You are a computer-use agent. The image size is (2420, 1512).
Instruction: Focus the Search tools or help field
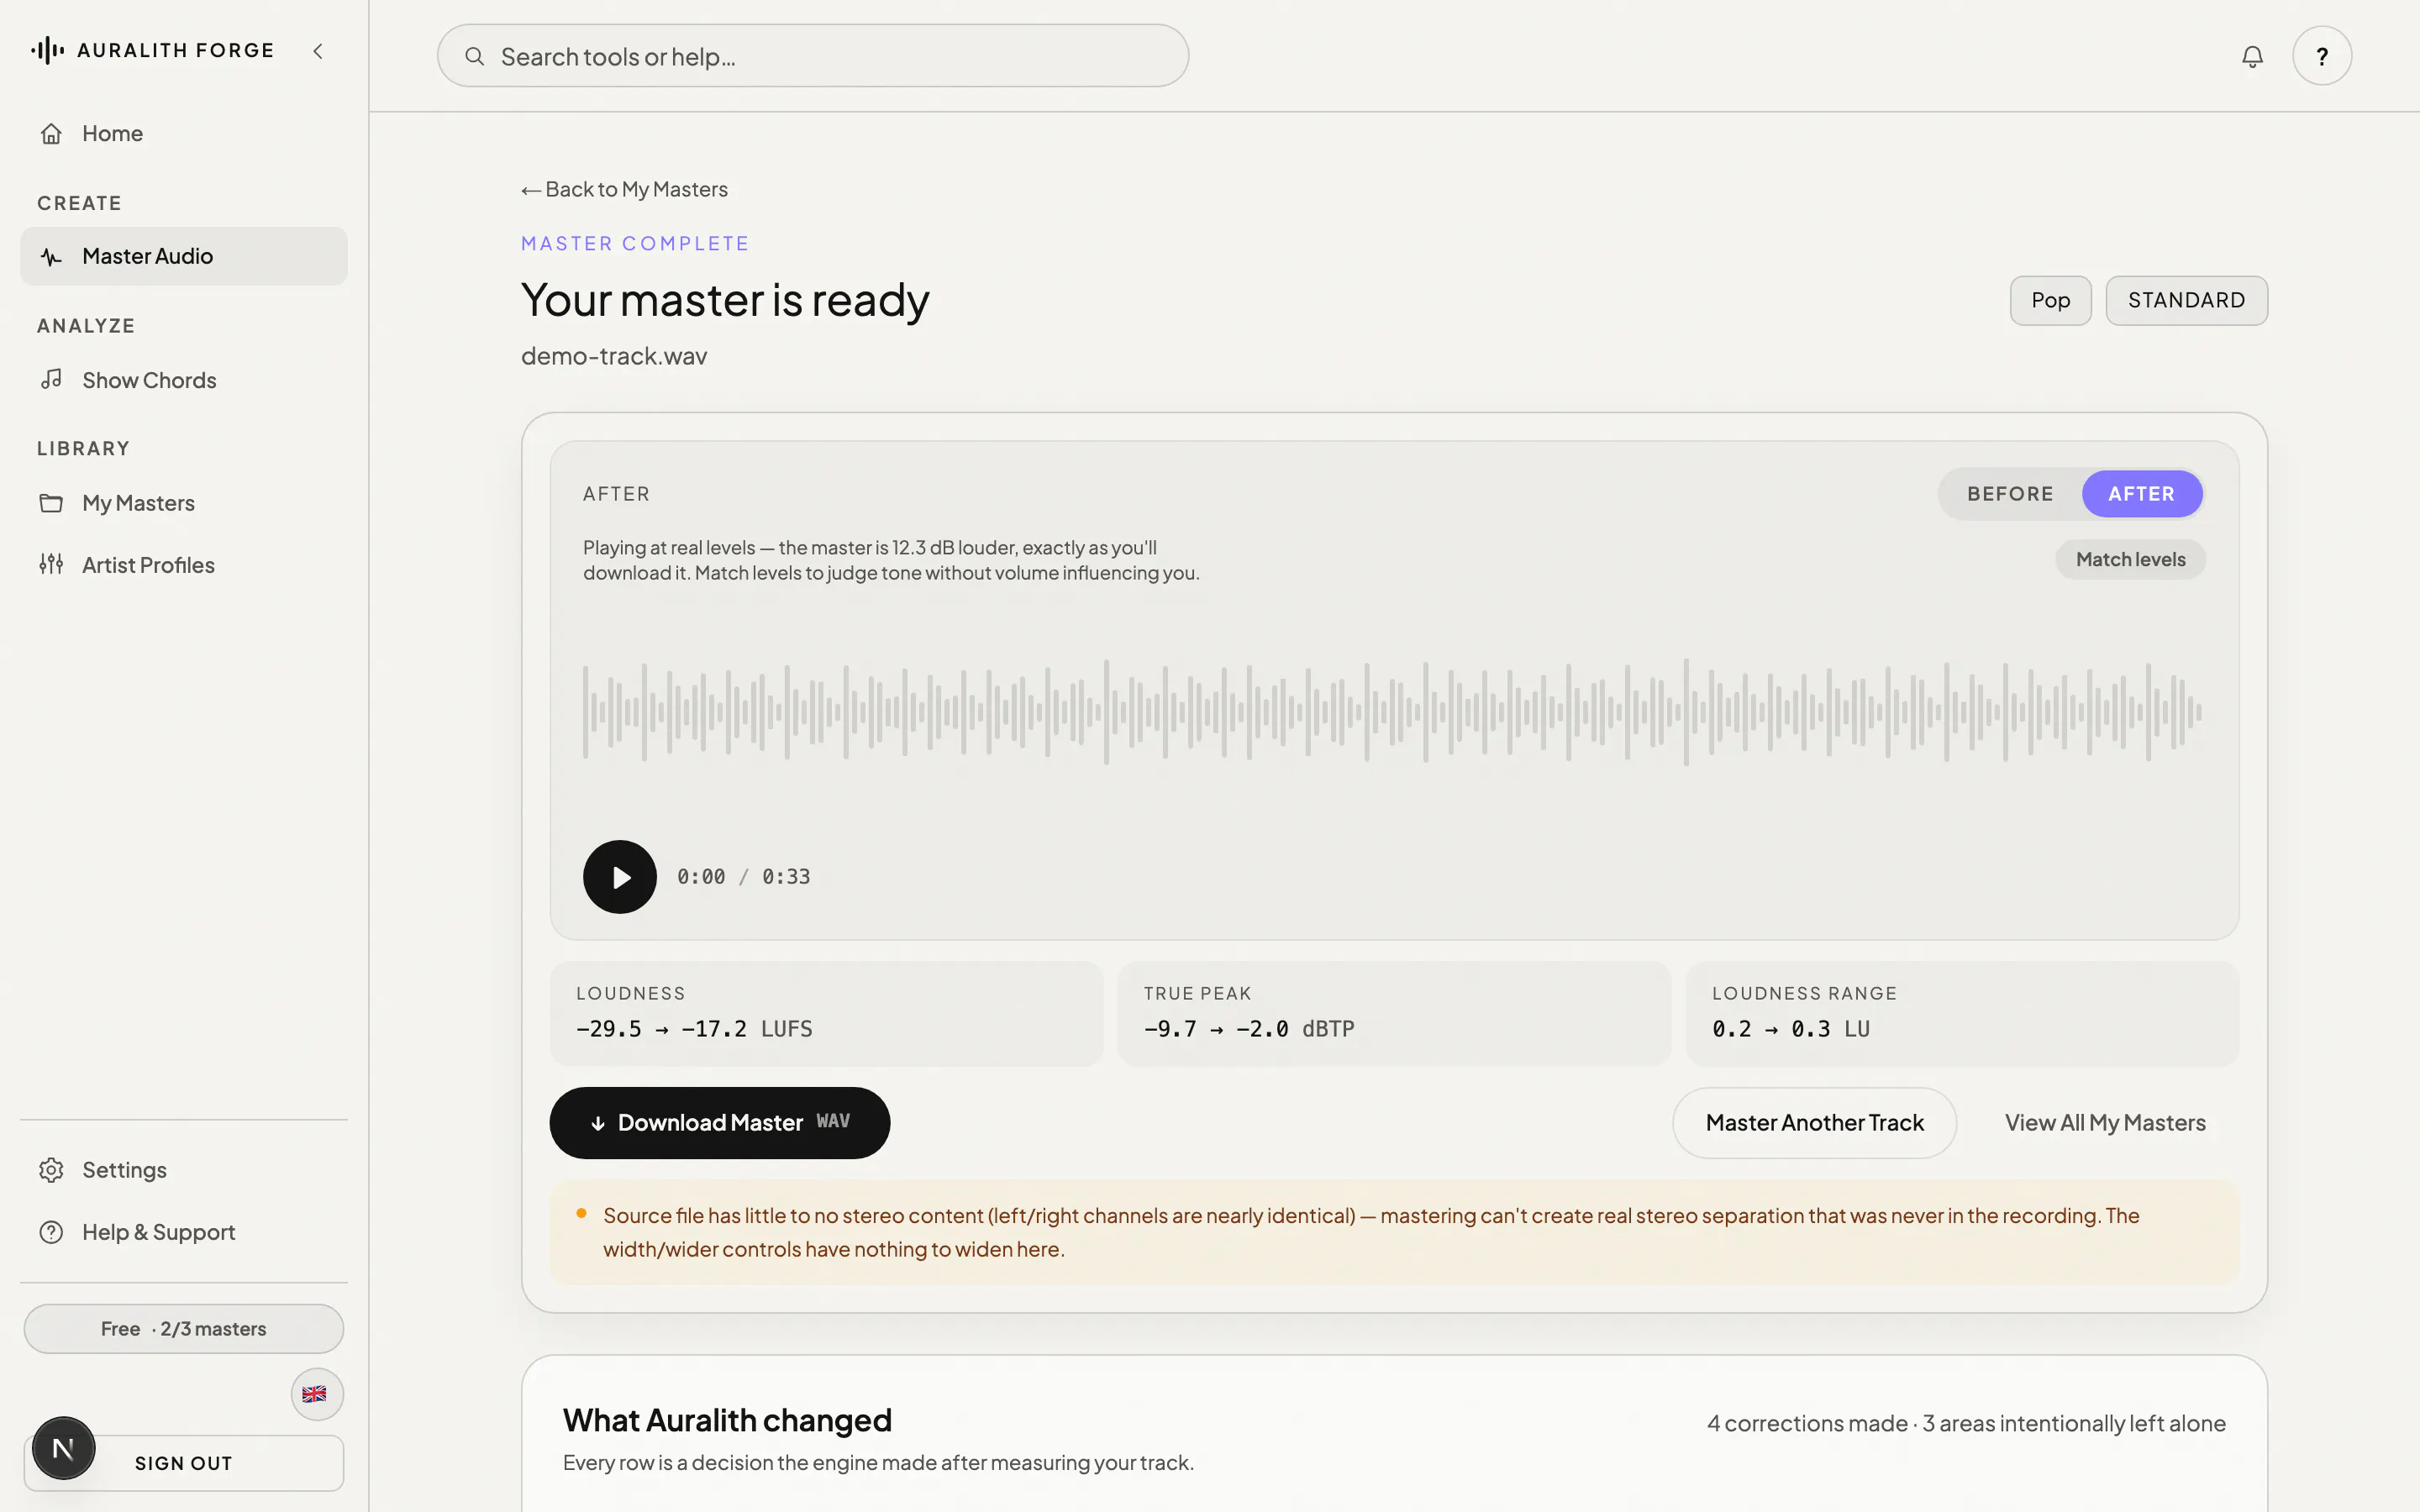(x=813, y=56)
